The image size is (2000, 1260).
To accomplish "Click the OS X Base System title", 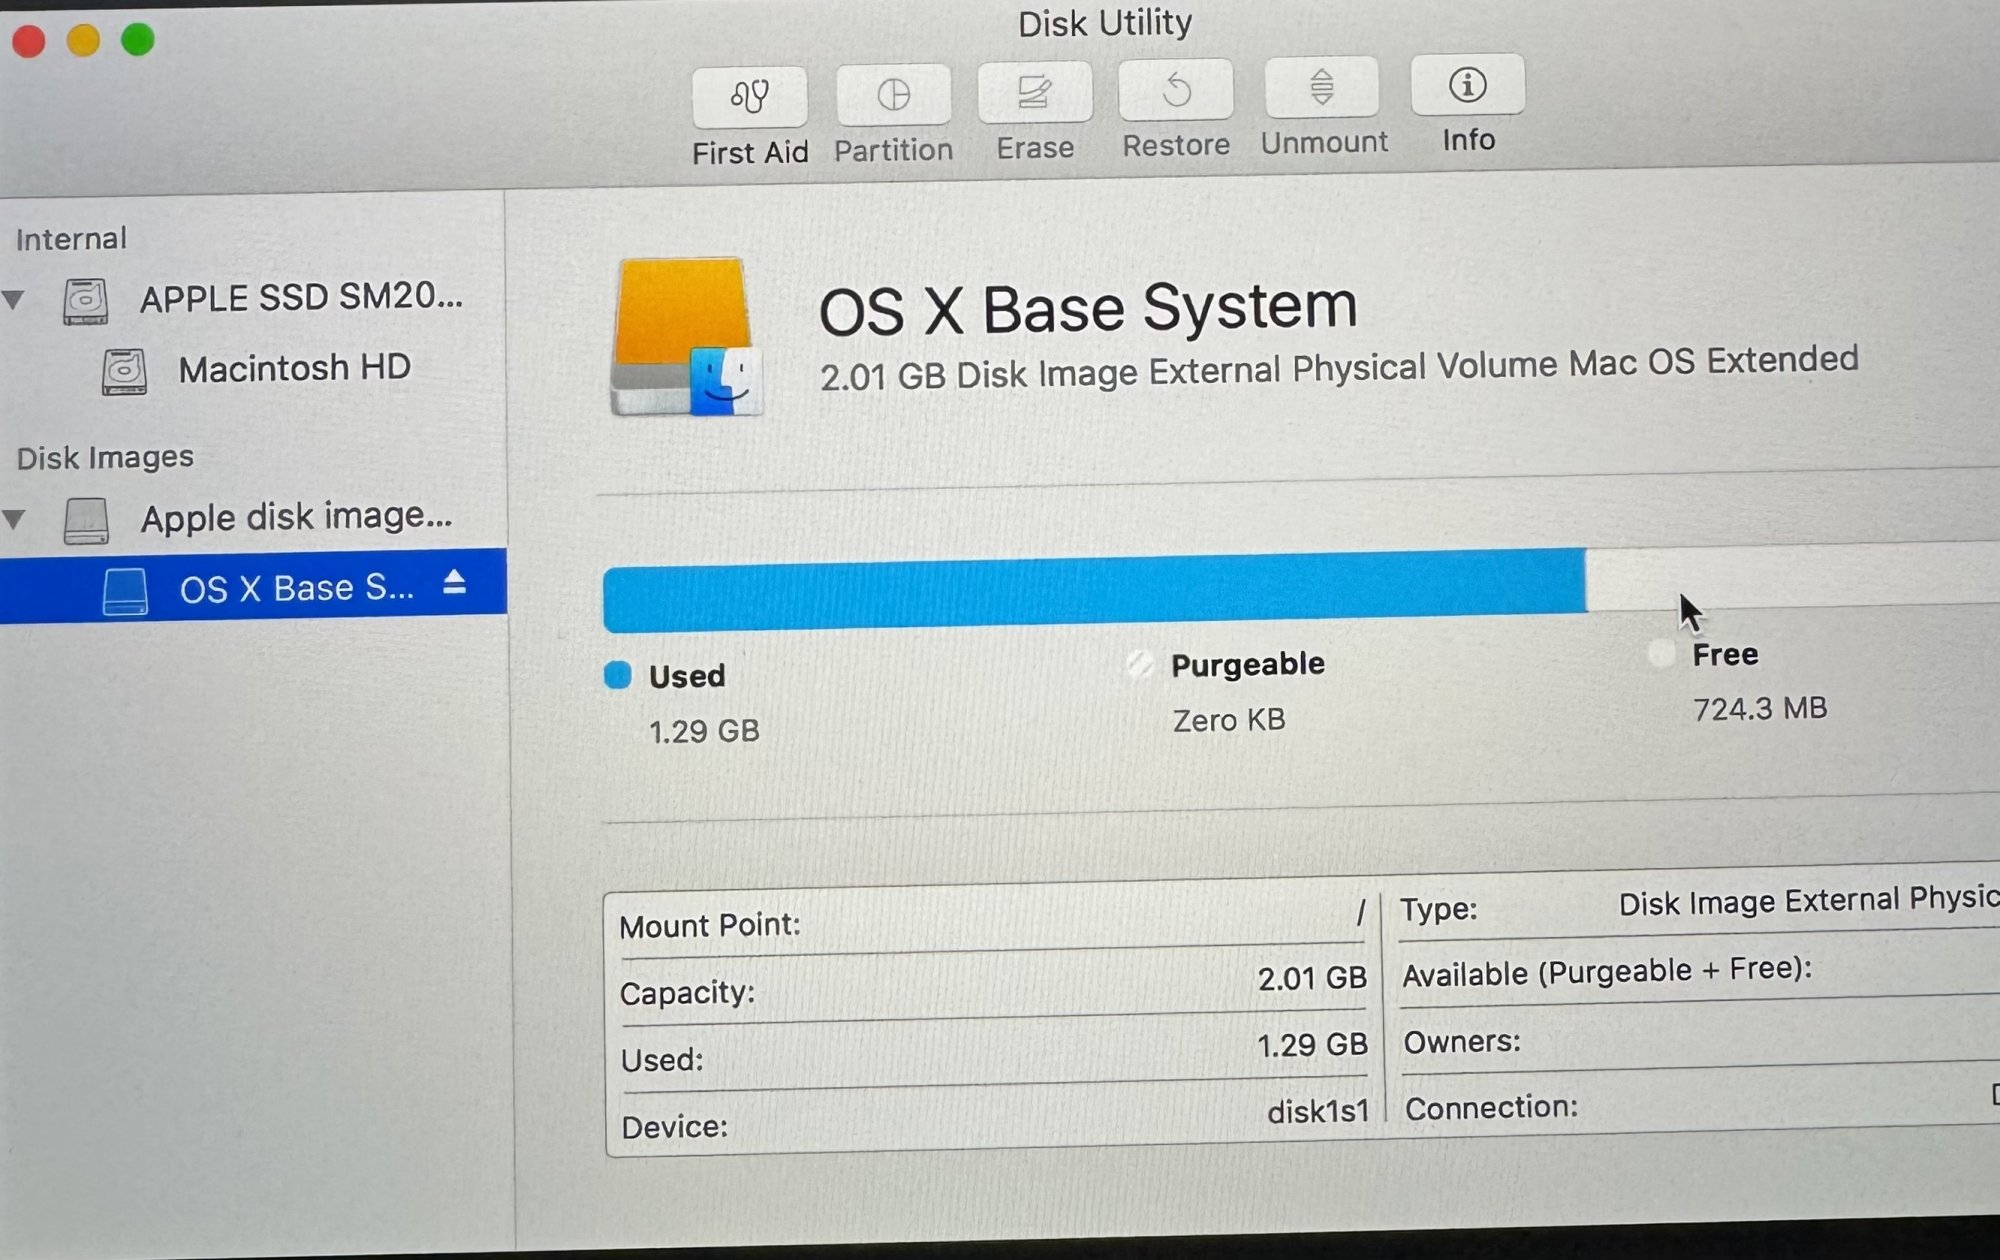I will [x=1088, y=307].
